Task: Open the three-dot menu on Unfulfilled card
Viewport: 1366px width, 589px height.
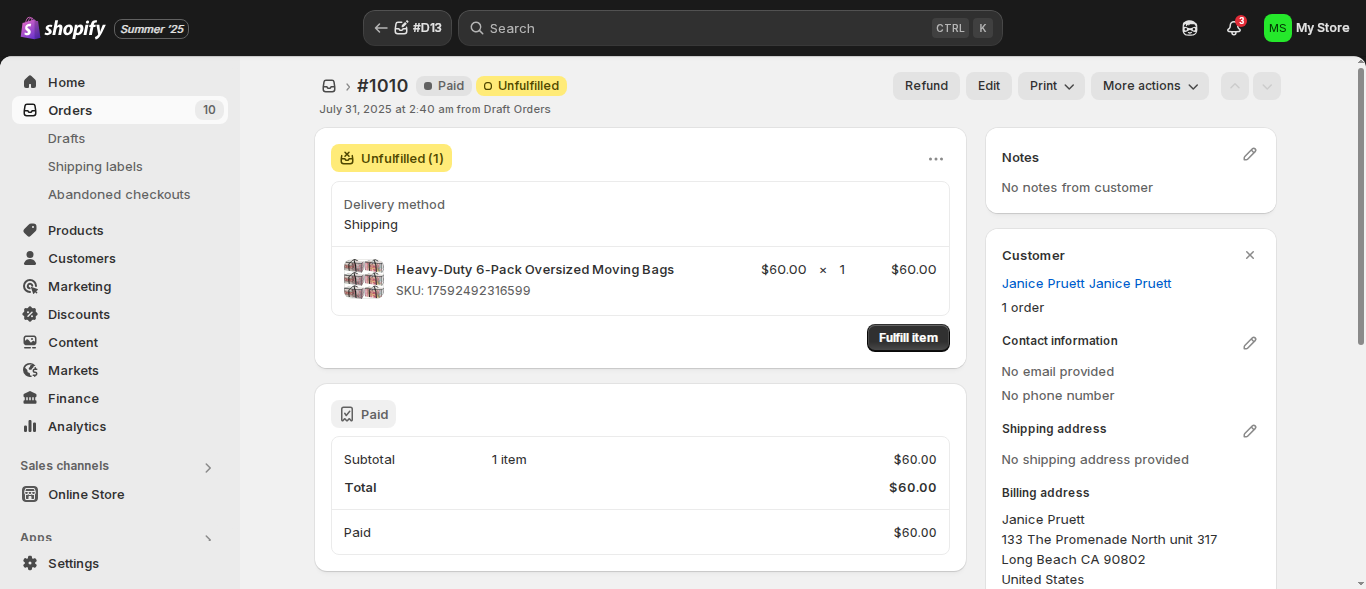Action: [x=936, y=158]
